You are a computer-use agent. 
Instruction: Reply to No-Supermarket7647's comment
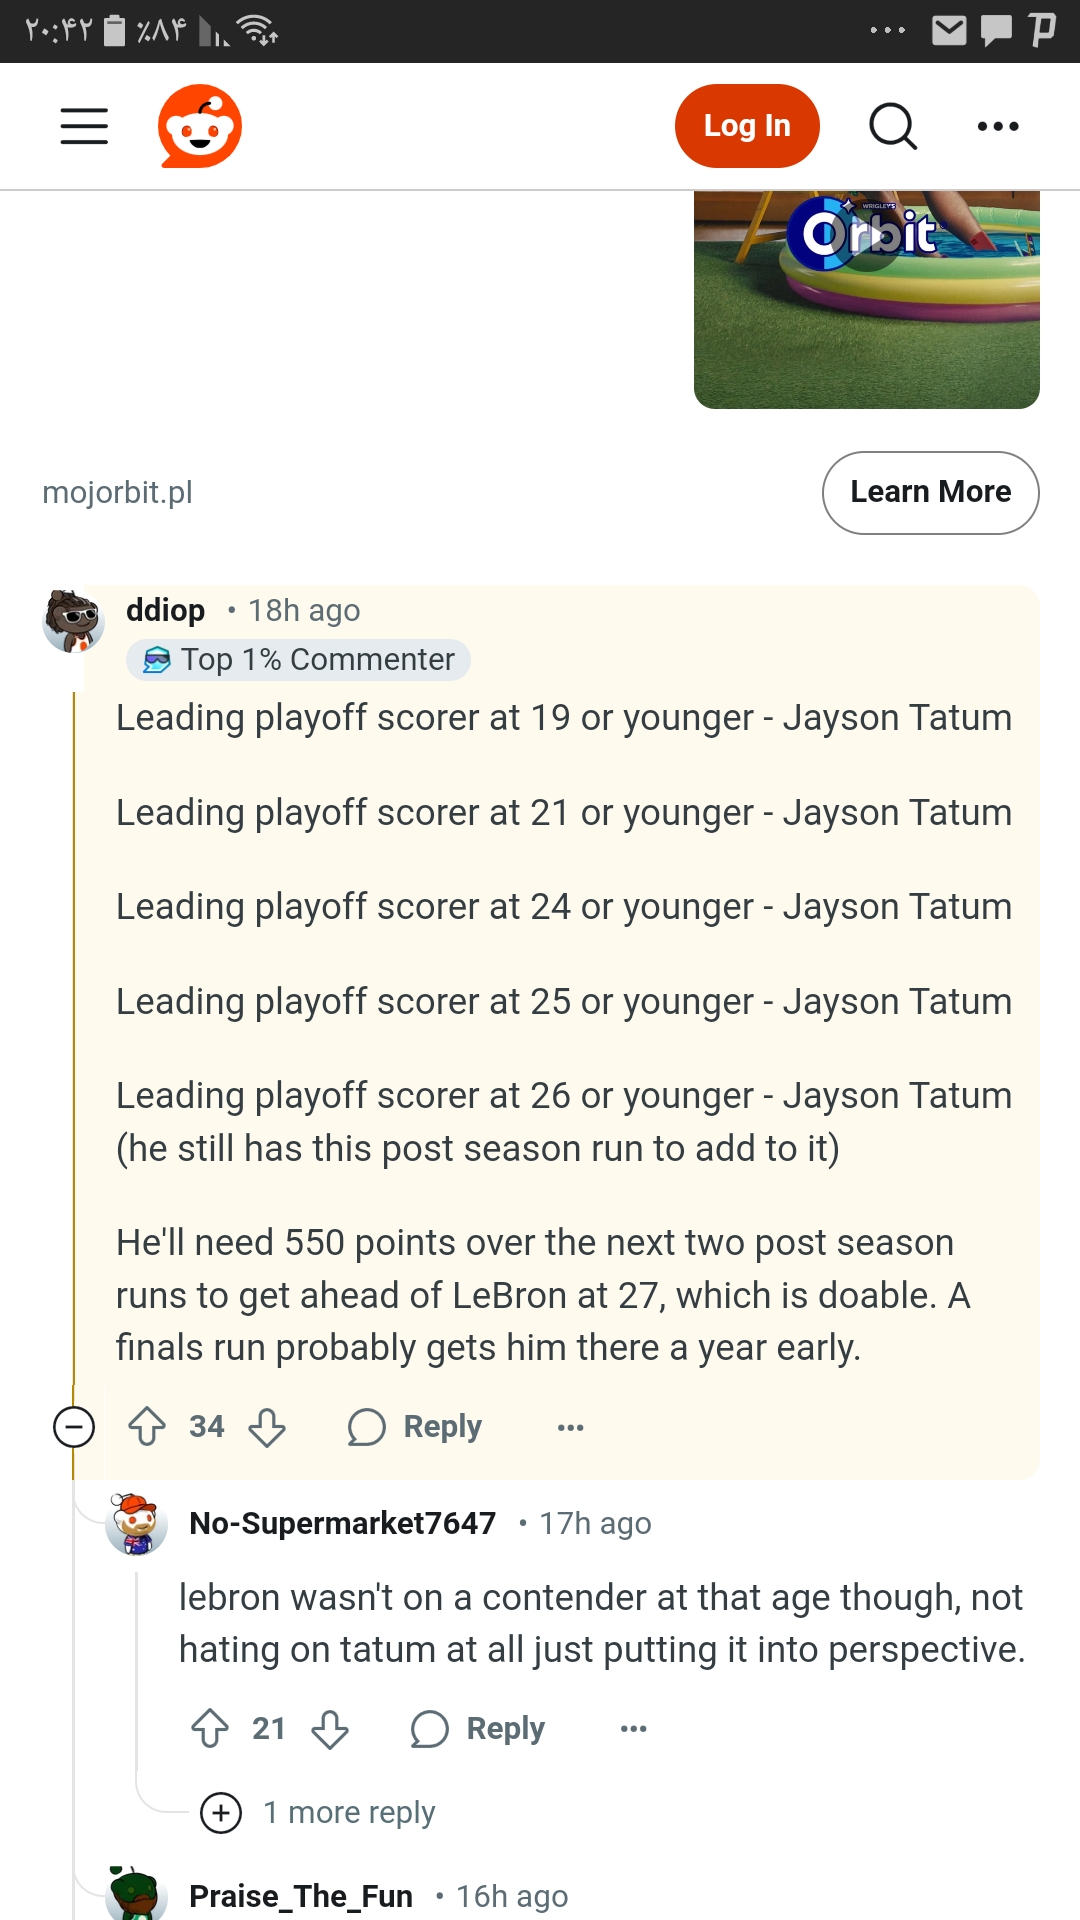tap(479, 1729)
